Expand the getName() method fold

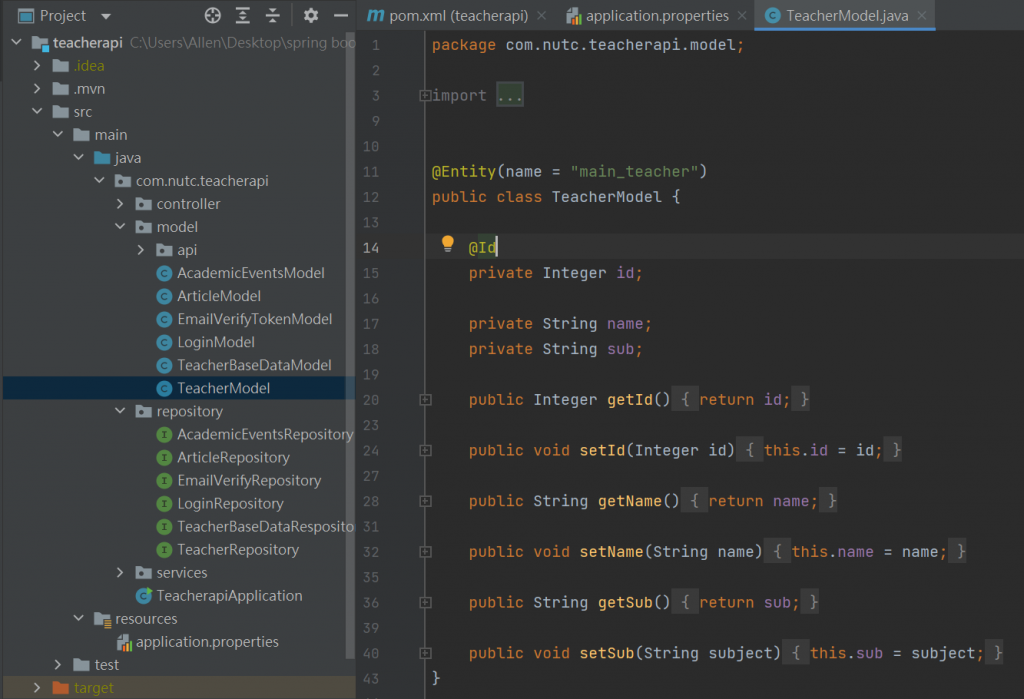[425, 501]
